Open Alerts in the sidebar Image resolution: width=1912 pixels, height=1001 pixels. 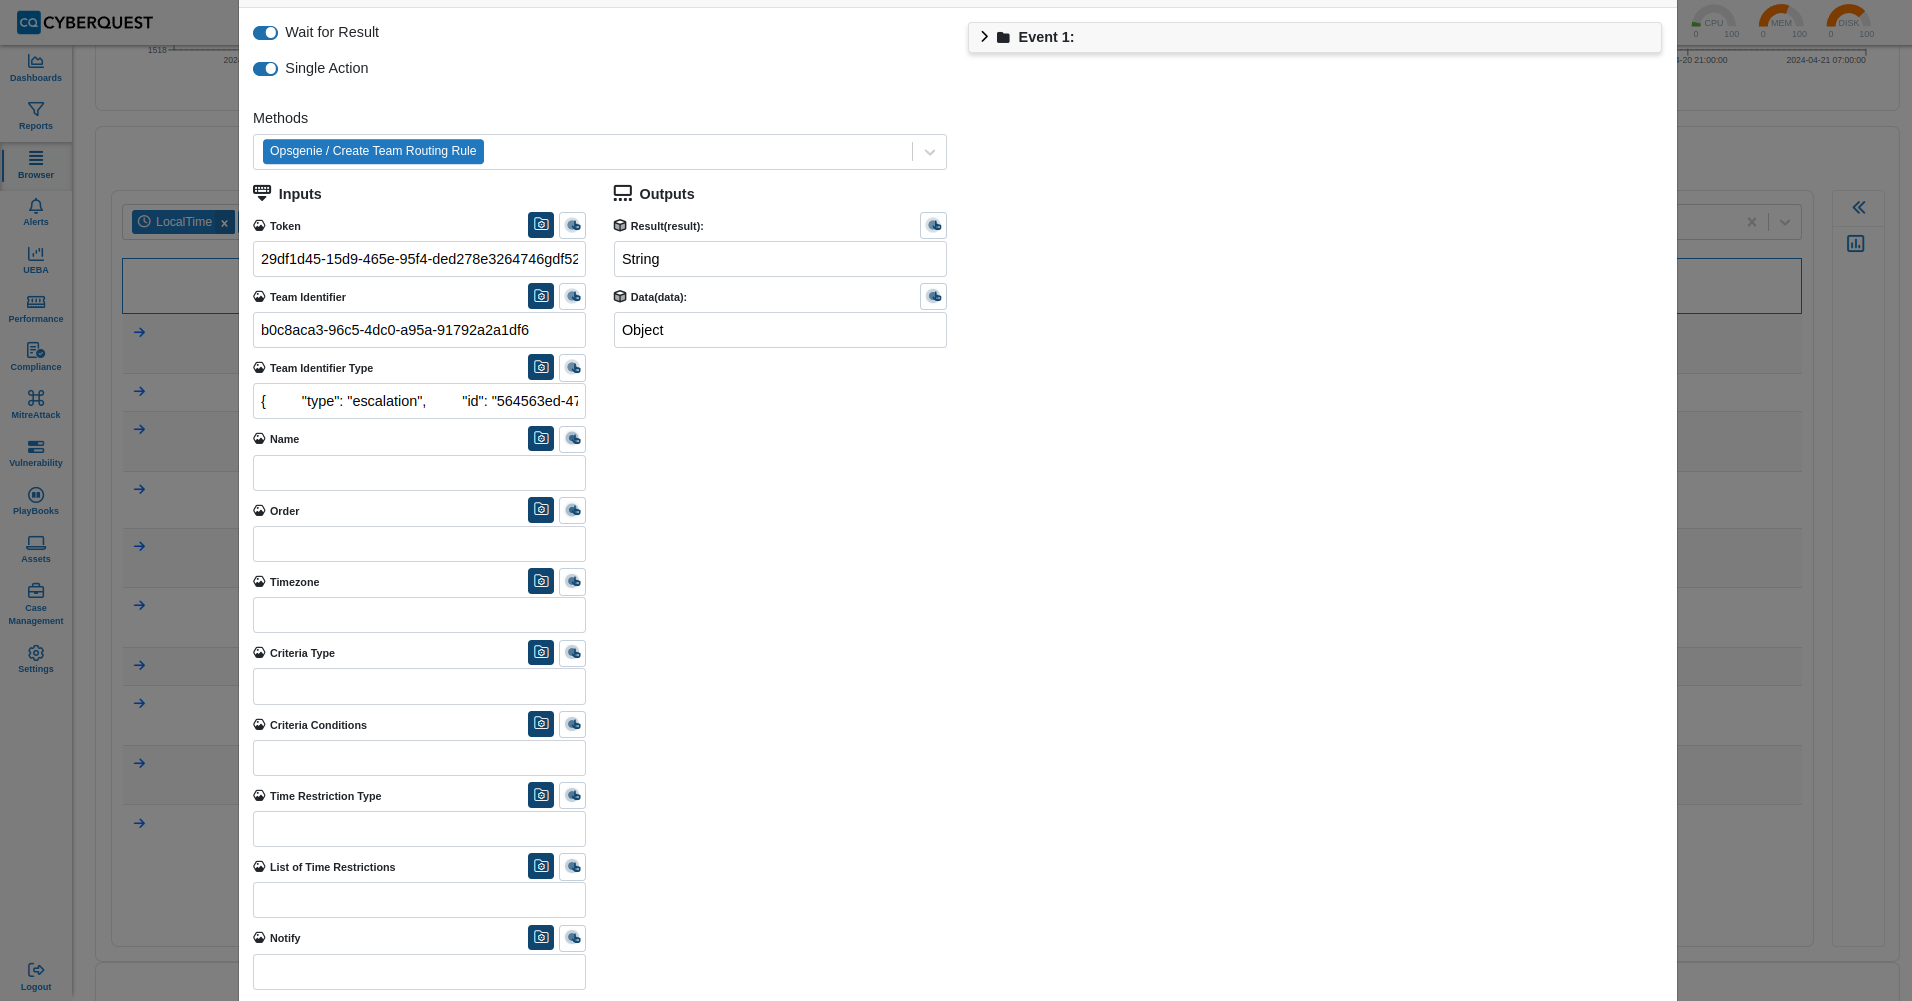36,212
